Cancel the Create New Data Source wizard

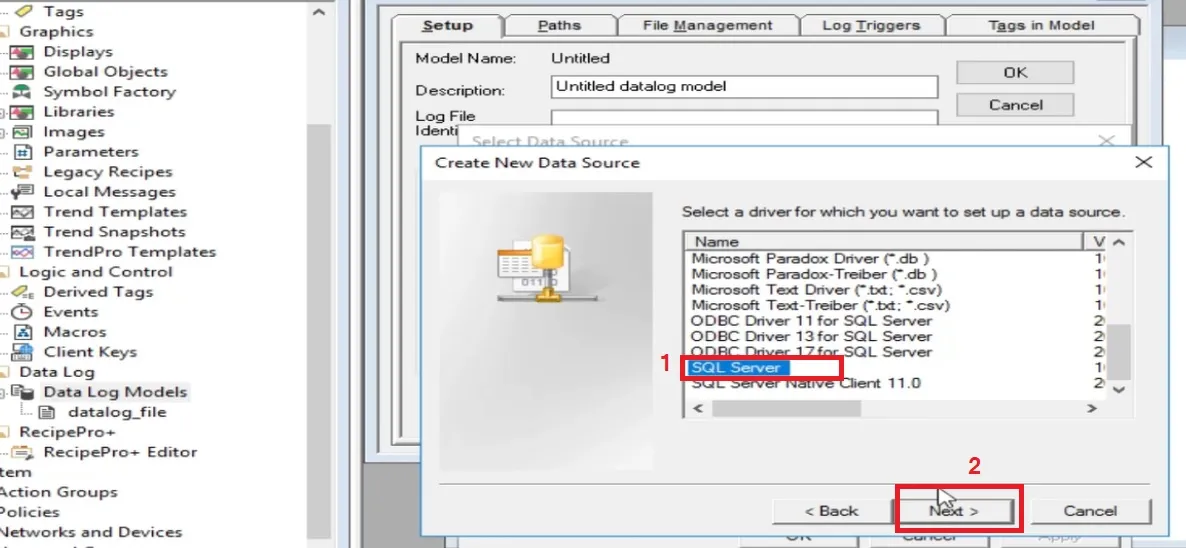pyautogui.click(x=1090, y=512)
